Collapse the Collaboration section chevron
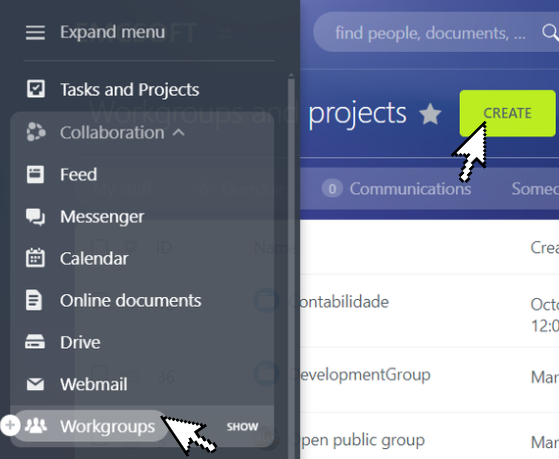 179,133
